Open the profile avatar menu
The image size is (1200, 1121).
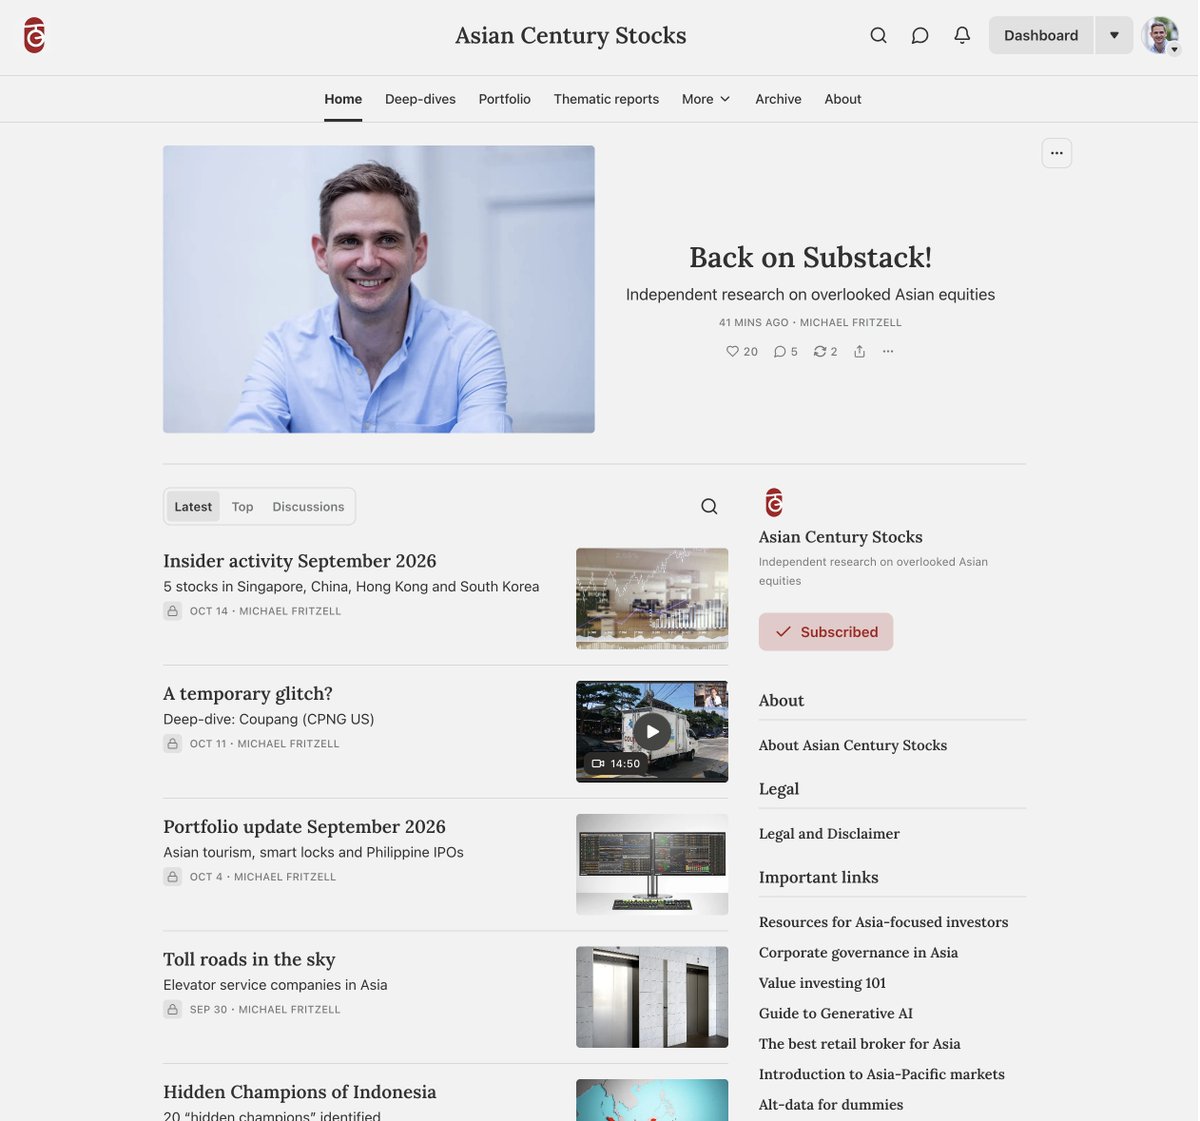(x=1161, y=35)
